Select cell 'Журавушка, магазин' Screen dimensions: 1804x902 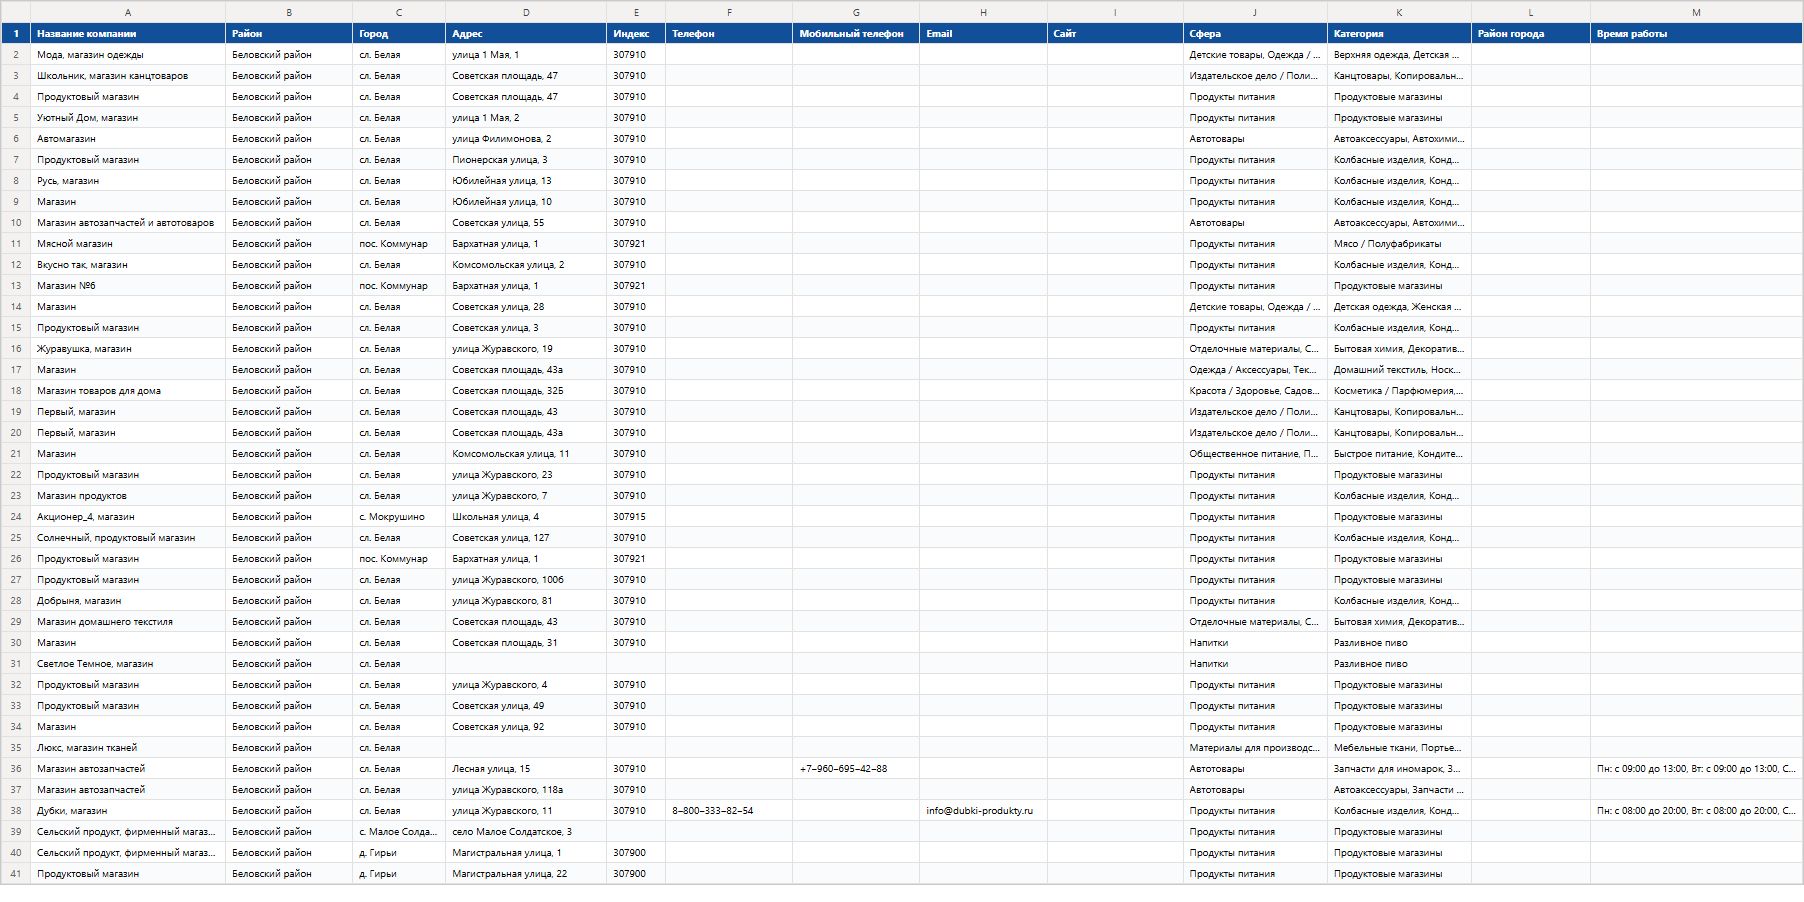(128, 349)
